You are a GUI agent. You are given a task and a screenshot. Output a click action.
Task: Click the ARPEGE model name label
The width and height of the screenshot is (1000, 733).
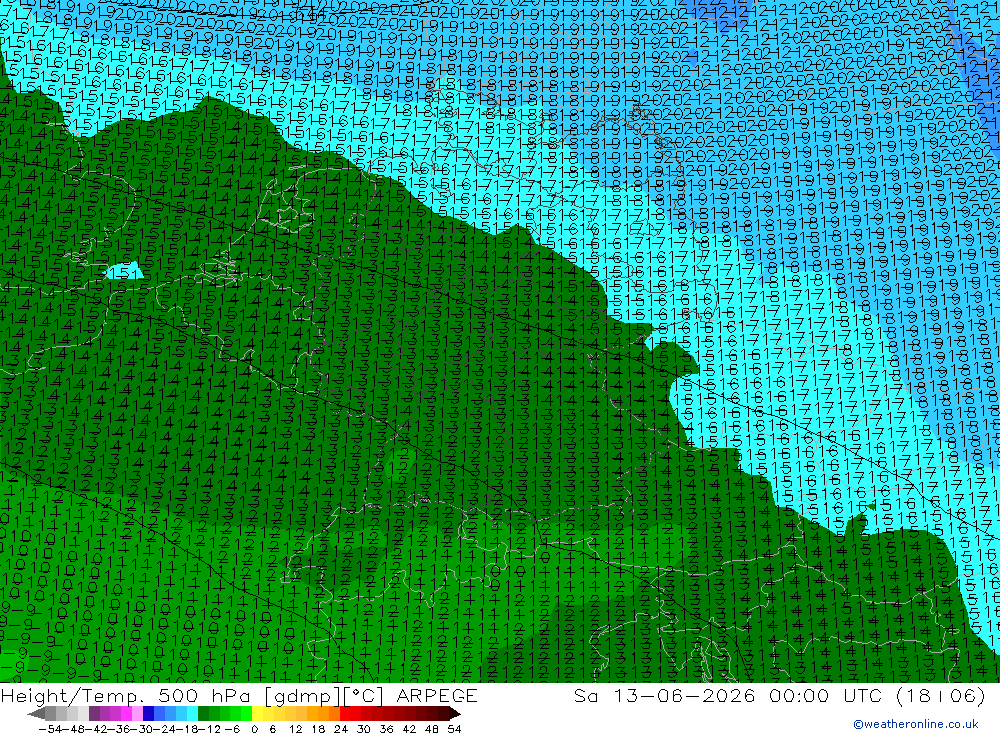pyautogui.click(x=436, y=695)
